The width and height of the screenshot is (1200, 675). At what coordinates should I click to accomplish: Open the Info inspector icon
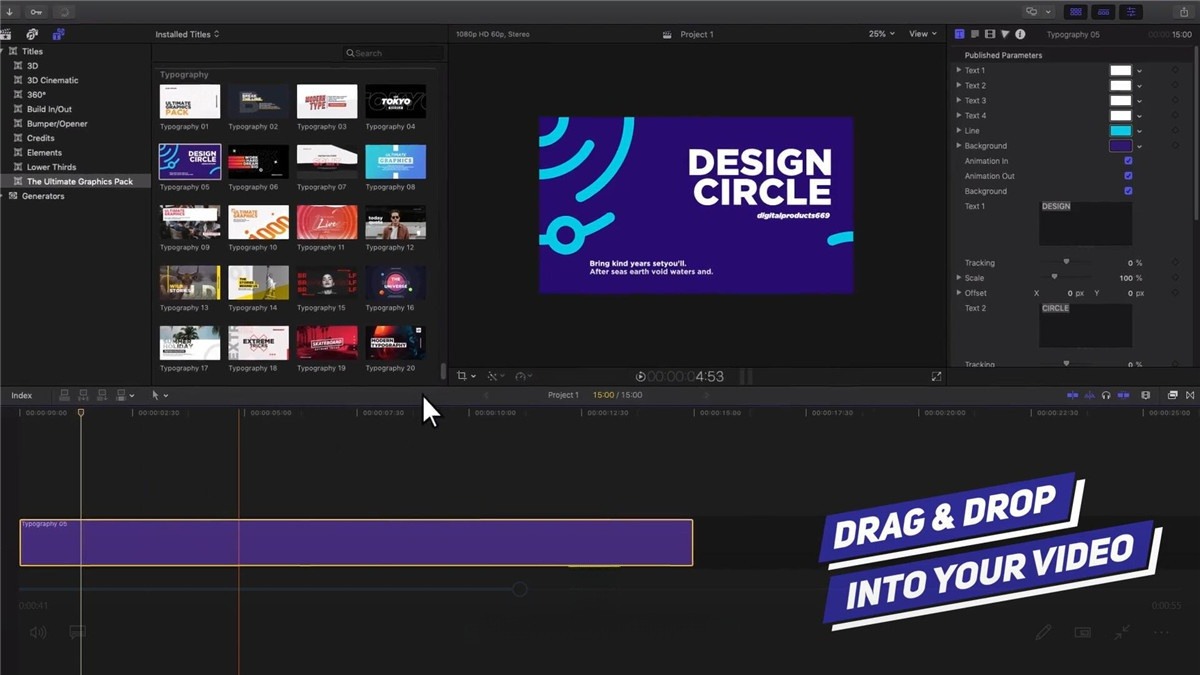click(x=1020, y=34)
